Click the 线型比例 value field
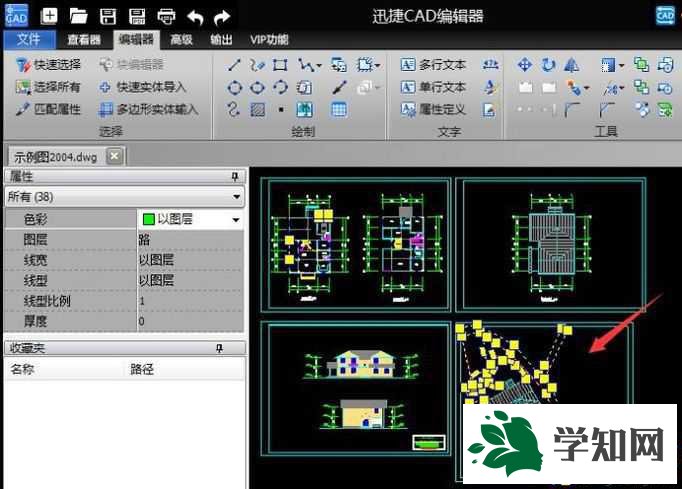682x489 pixels. [190, 301]
